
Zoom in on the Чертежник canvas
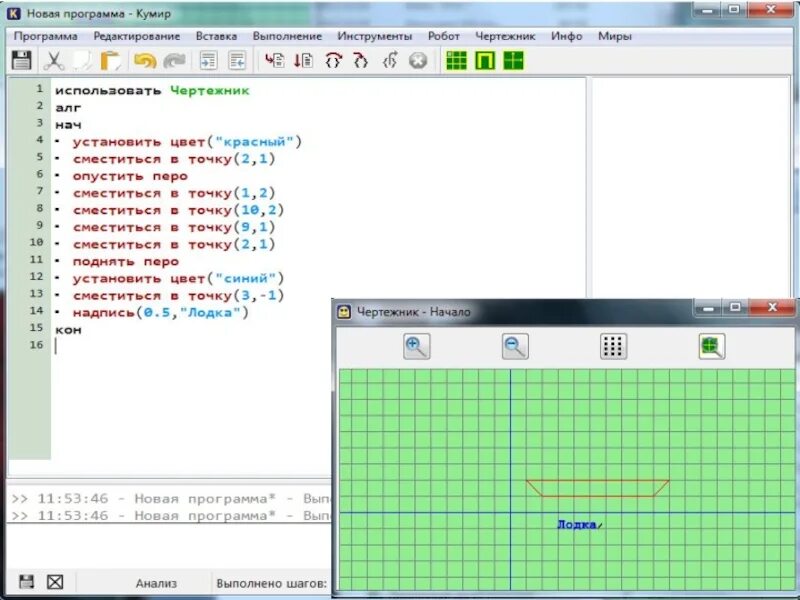click(416, 346)
